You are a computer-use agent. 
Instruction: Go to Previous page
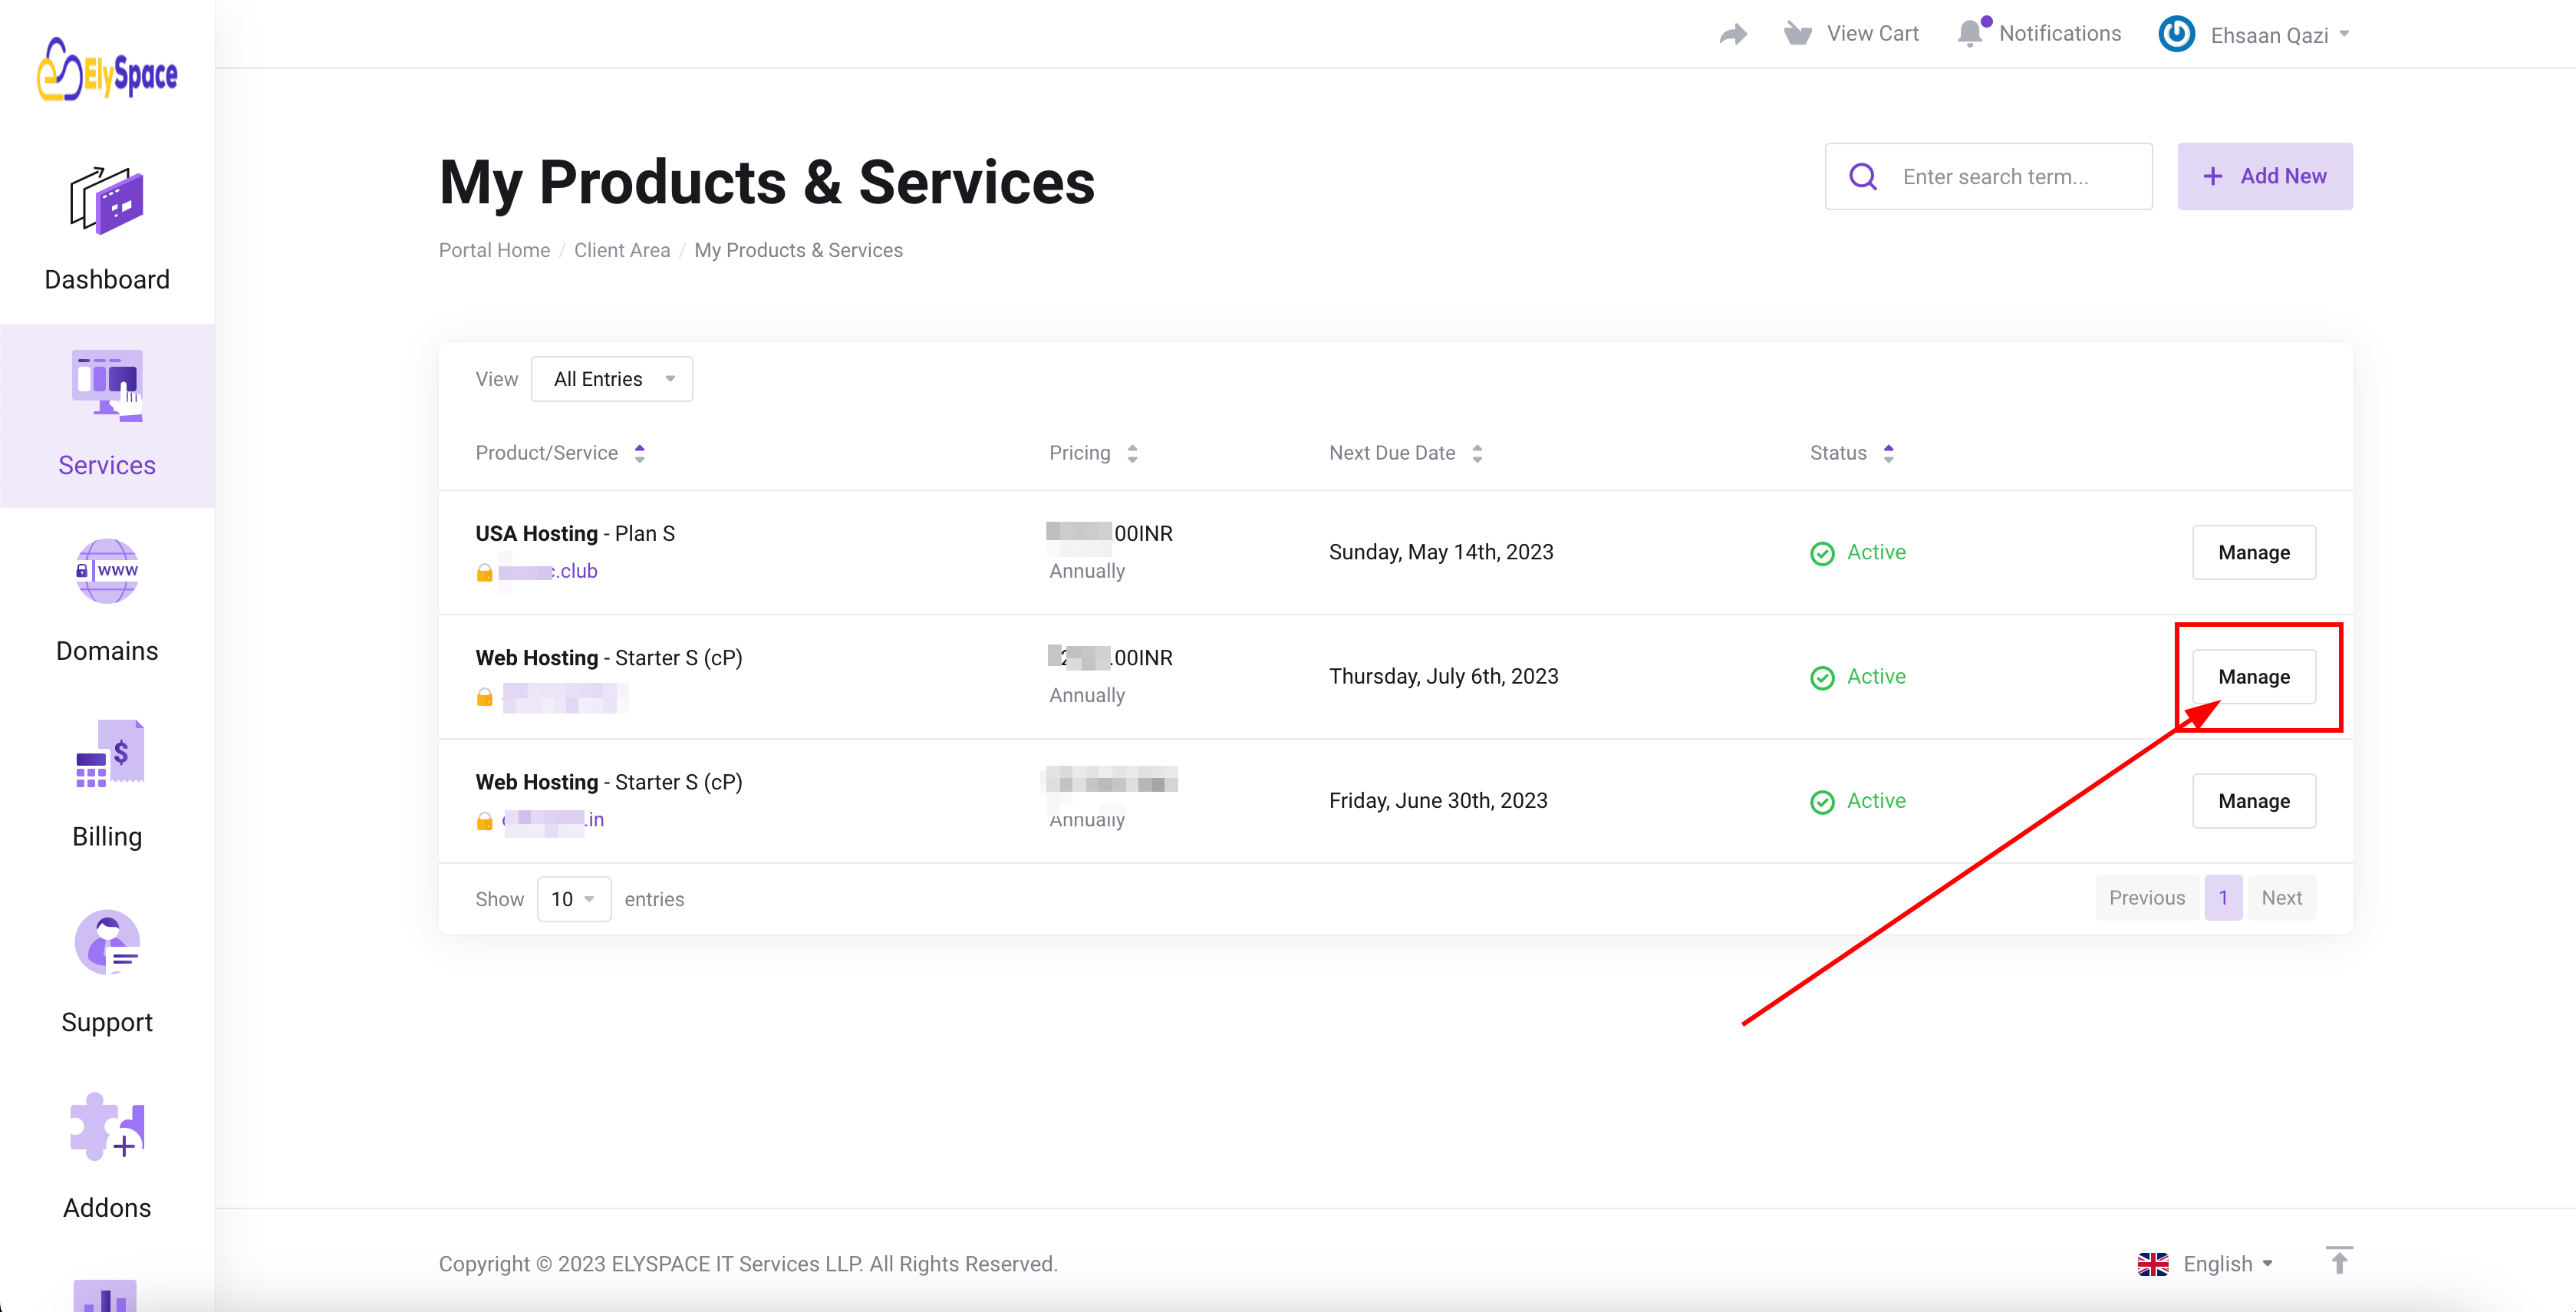2147,898
